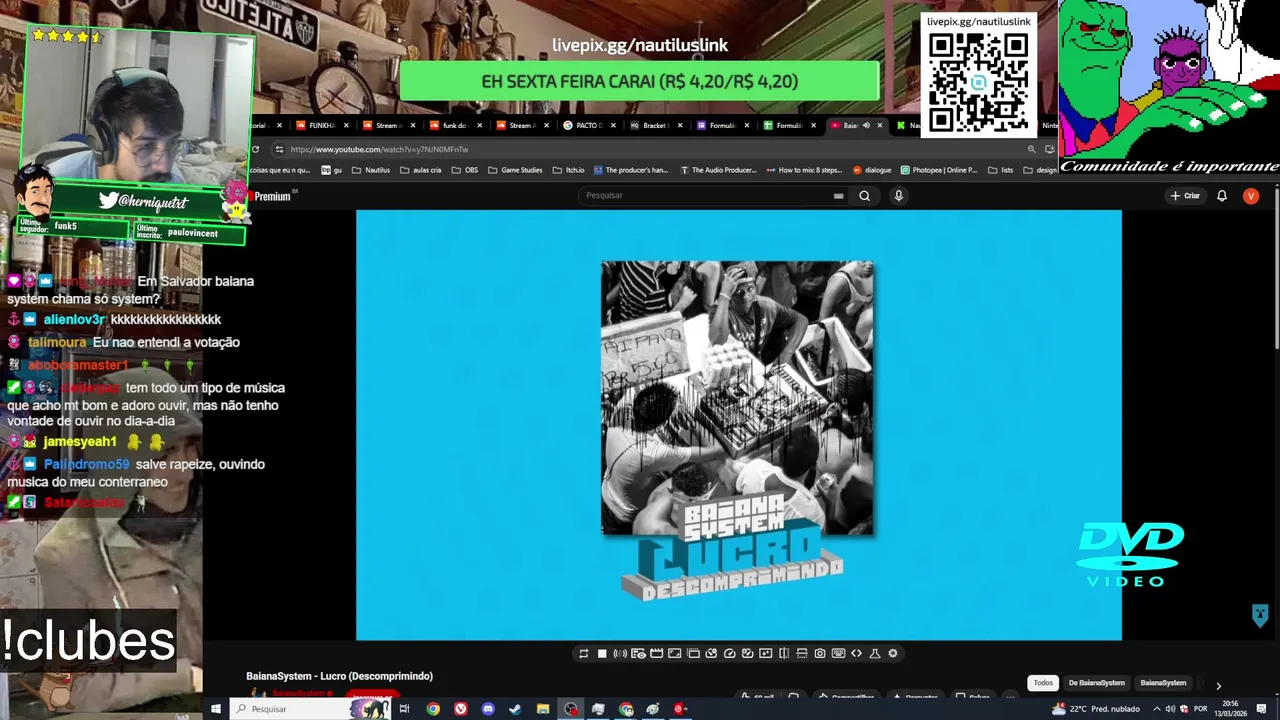Click the Lucro album cover in video
Image resolution: width=1280 pixels, height=720 pixels.
pos(737,398)
